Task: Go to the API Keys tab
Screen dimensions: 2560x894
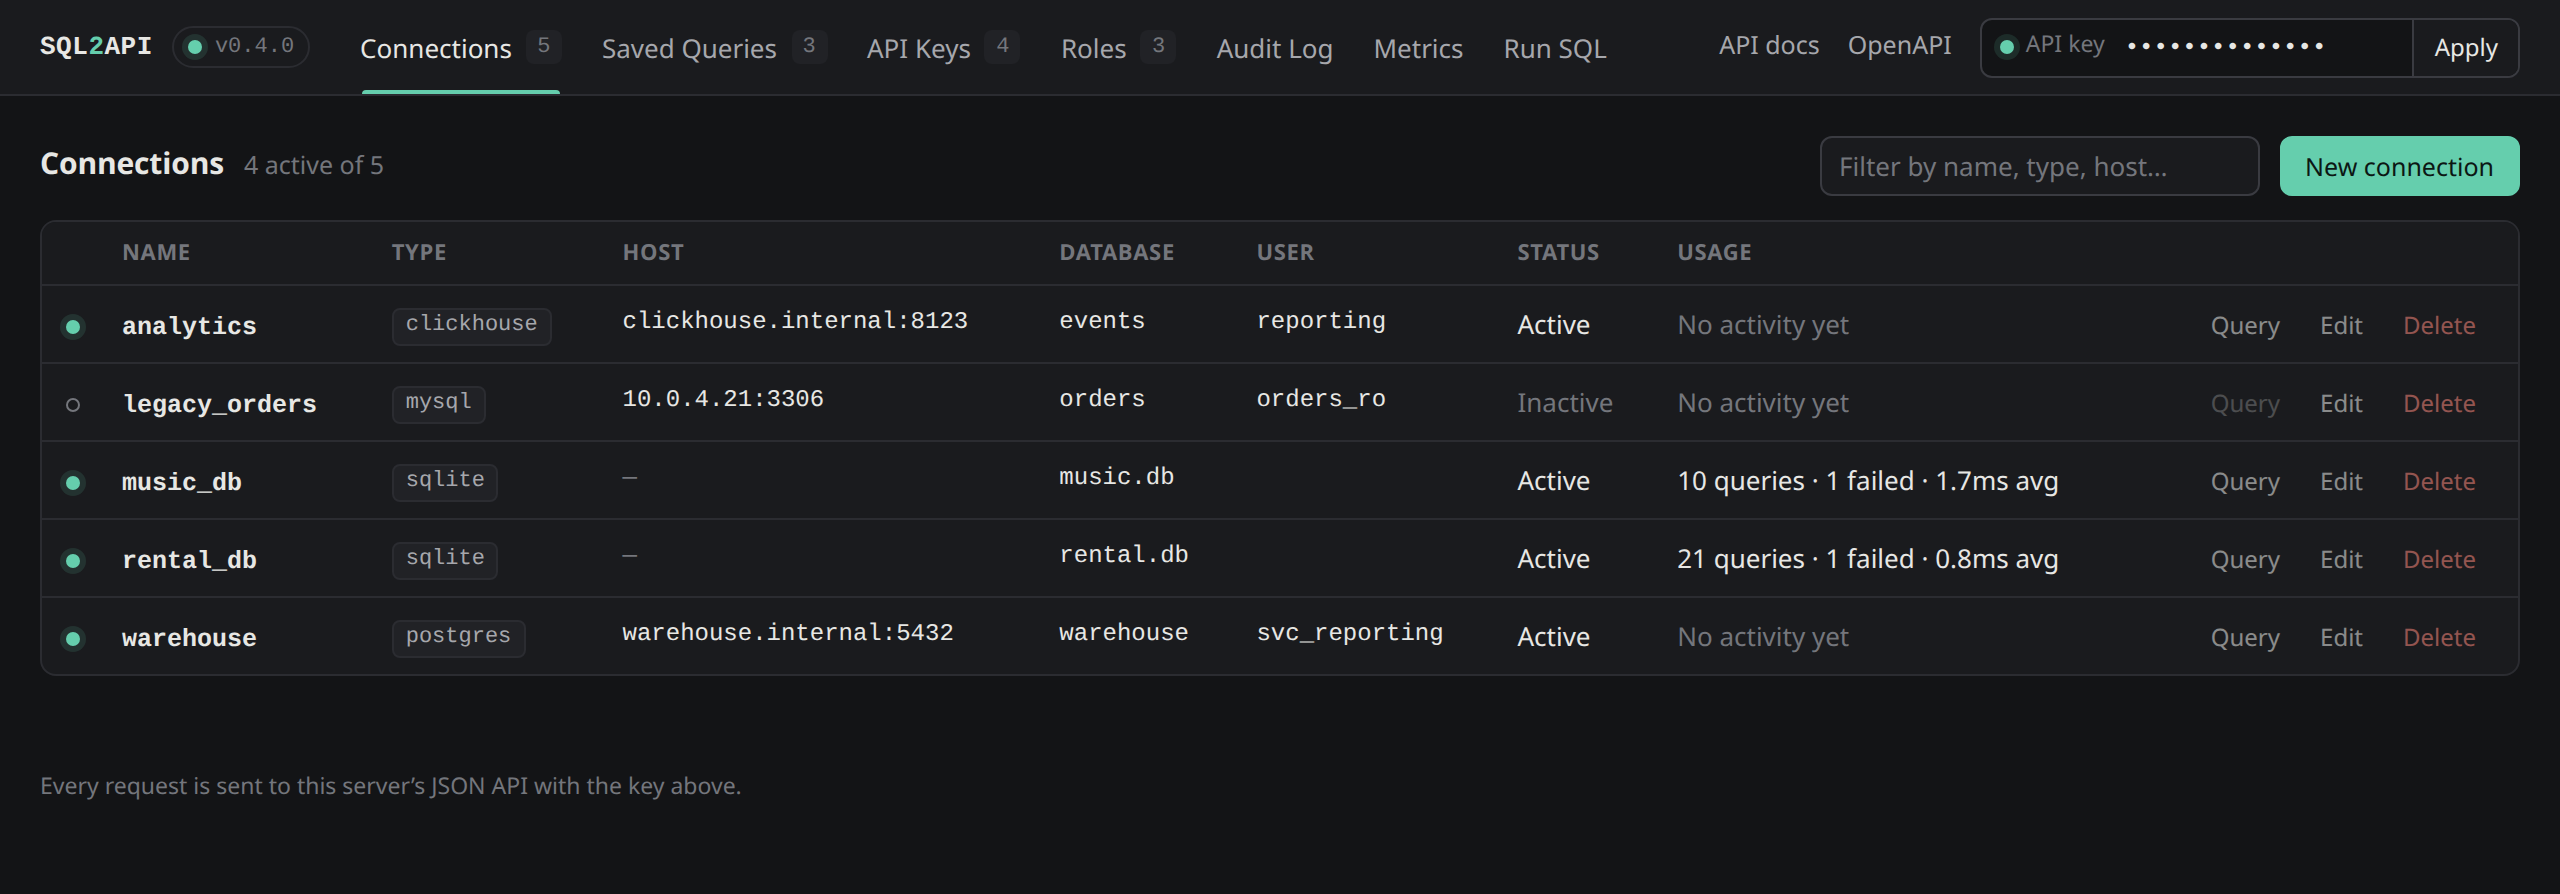Action: click(943, 48)
